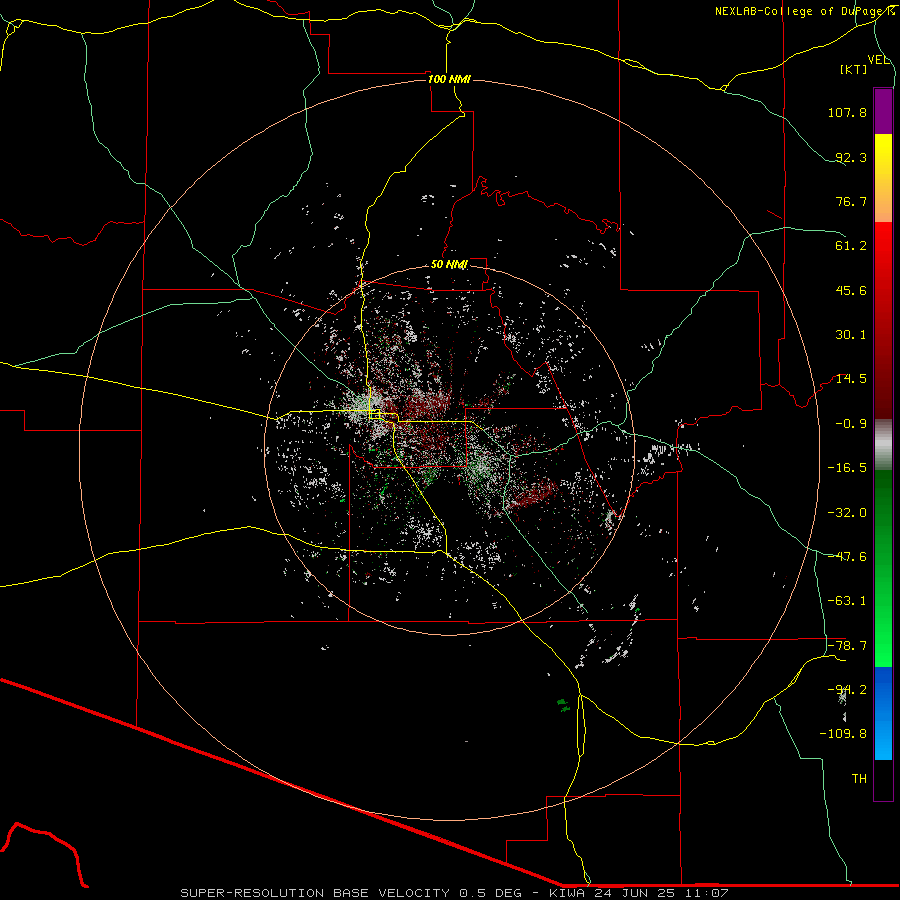The width and height of the screenshot is (900, 900).
Task: Click the 50 NMI range ring label
Action: click(449, 264)
